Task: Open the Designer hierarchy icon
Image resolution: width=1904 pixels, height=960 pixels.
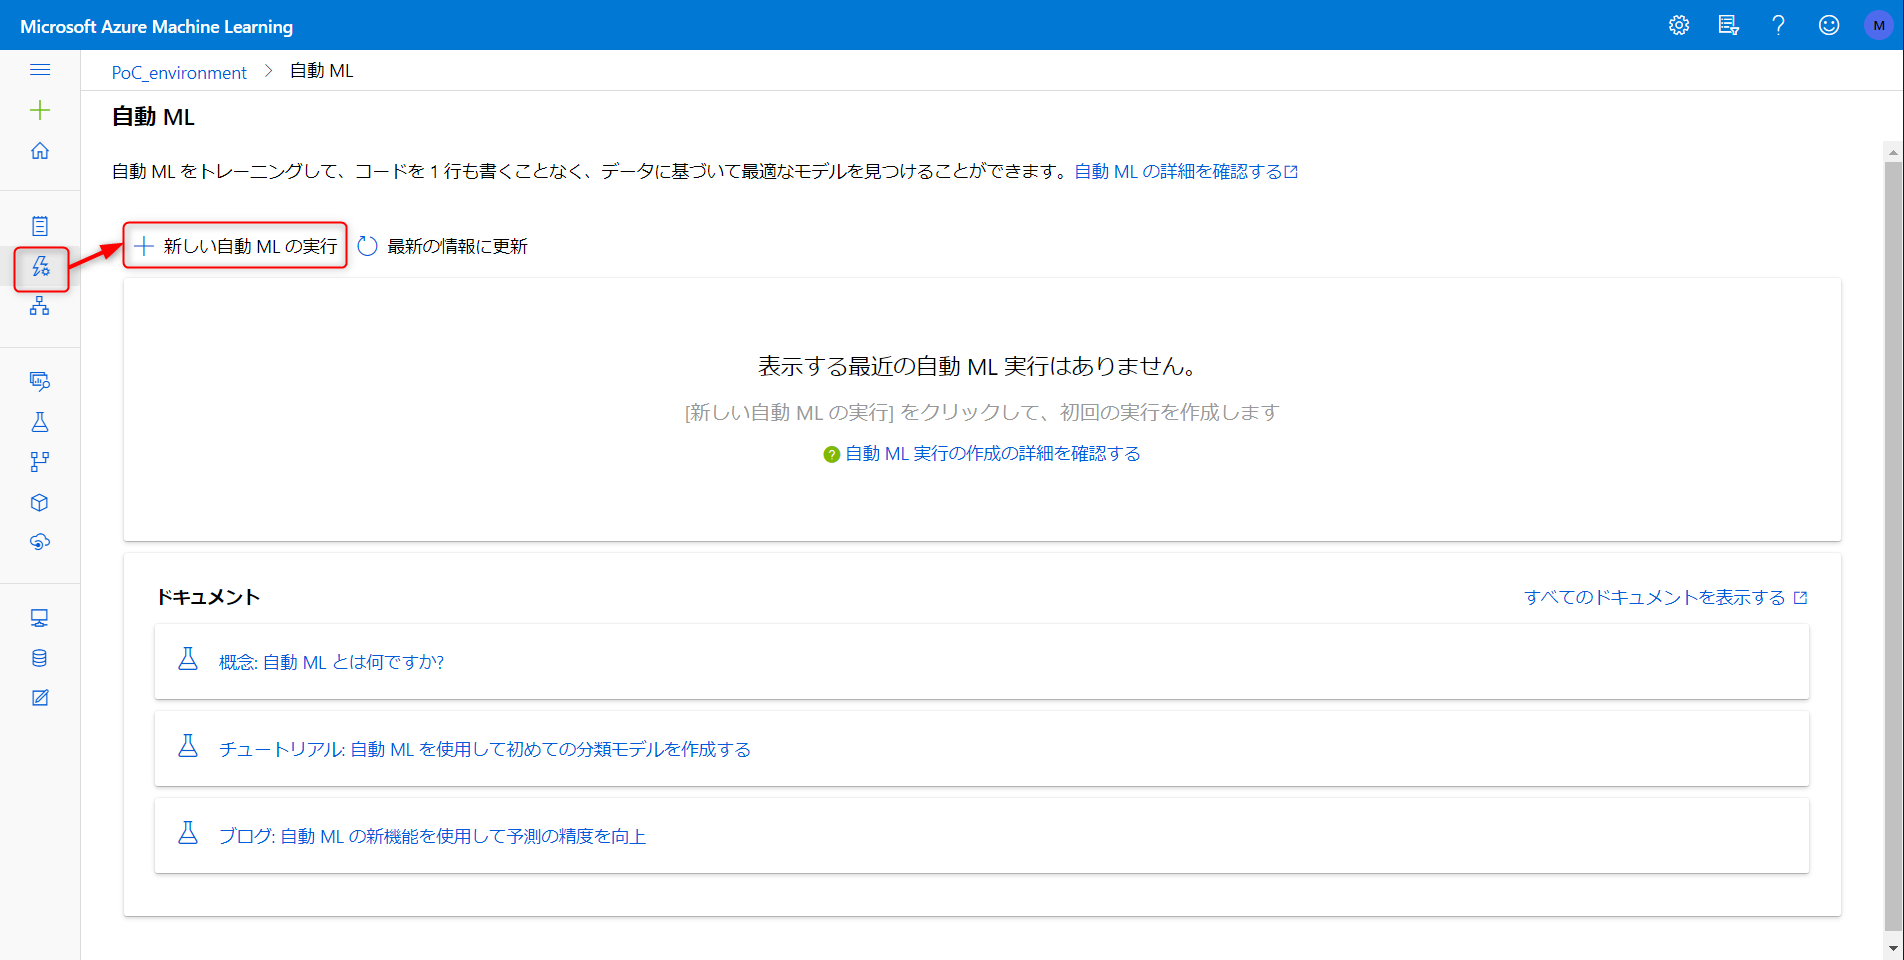Action: (x=40, y=306)
